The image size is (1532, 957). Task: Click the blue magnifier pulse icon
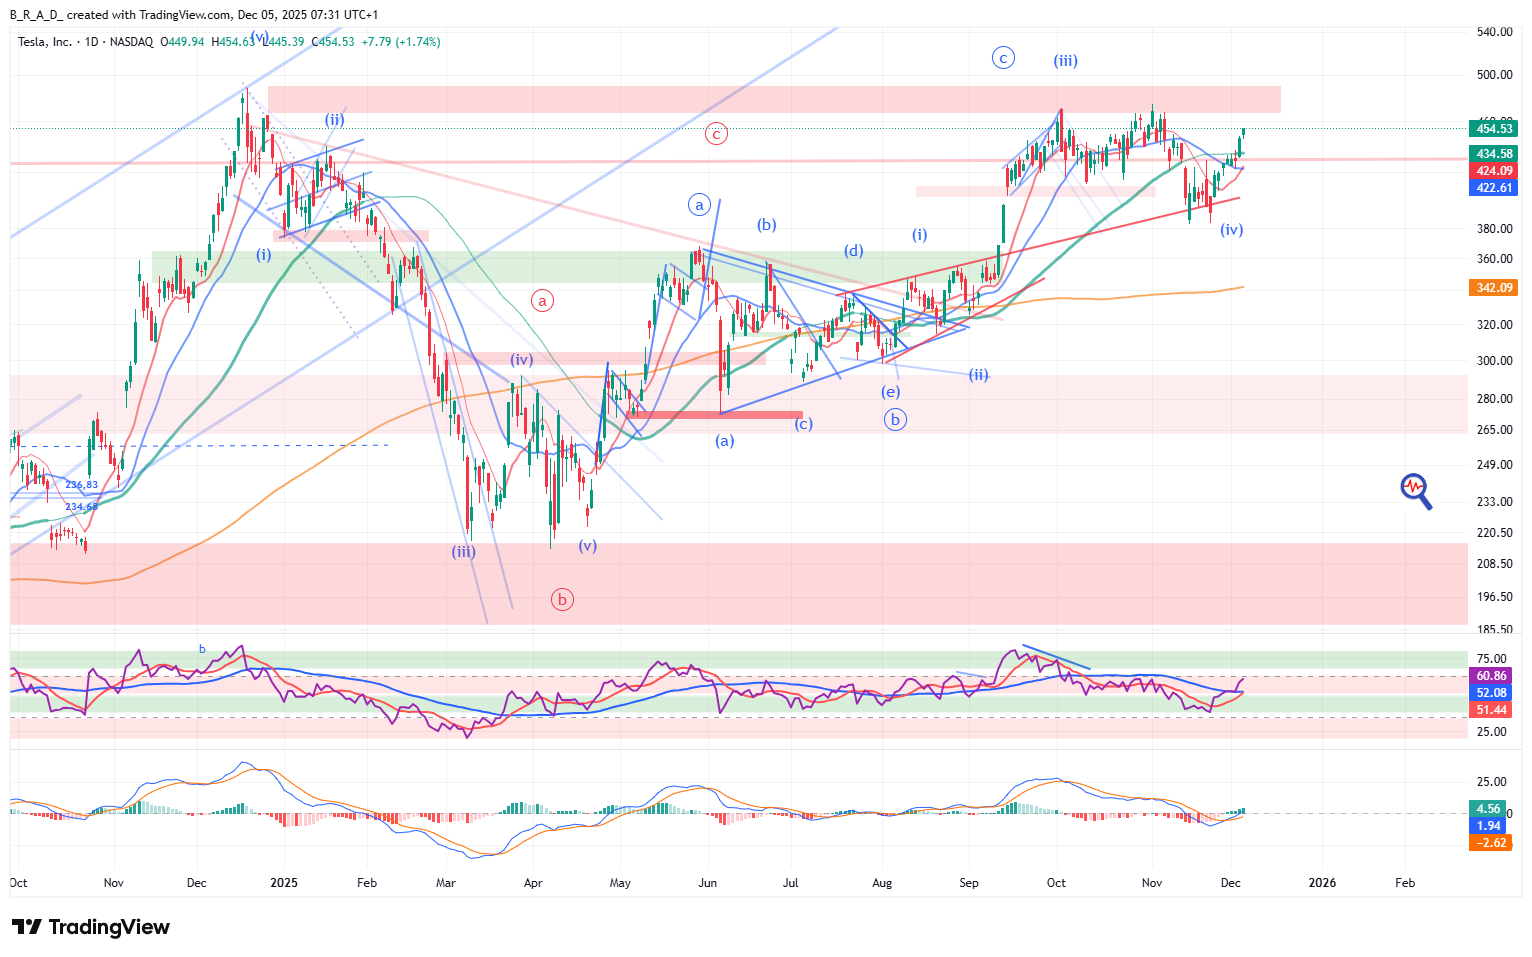(x=1415, y=490)
